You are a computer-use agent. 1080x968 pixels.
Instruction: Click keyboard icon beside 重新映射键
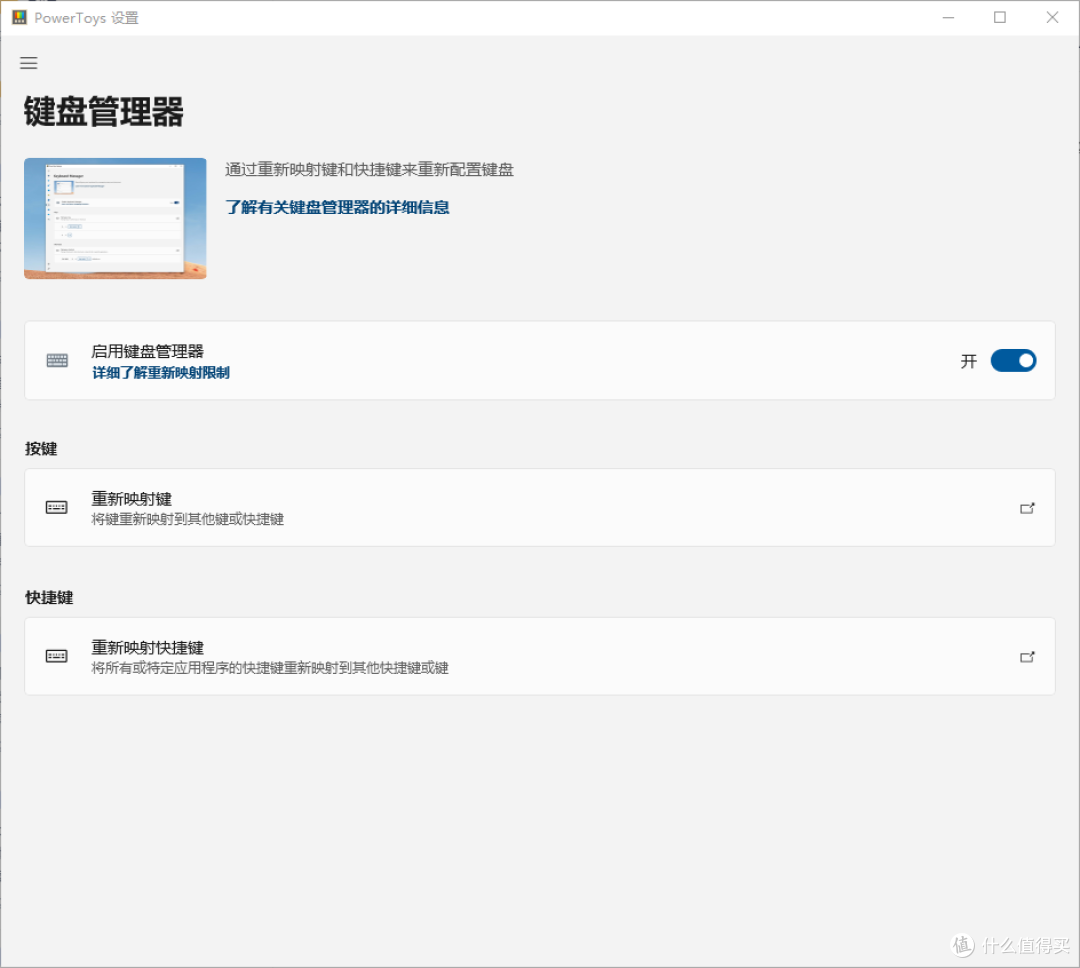pyautogui.click(x=56, y=508)
